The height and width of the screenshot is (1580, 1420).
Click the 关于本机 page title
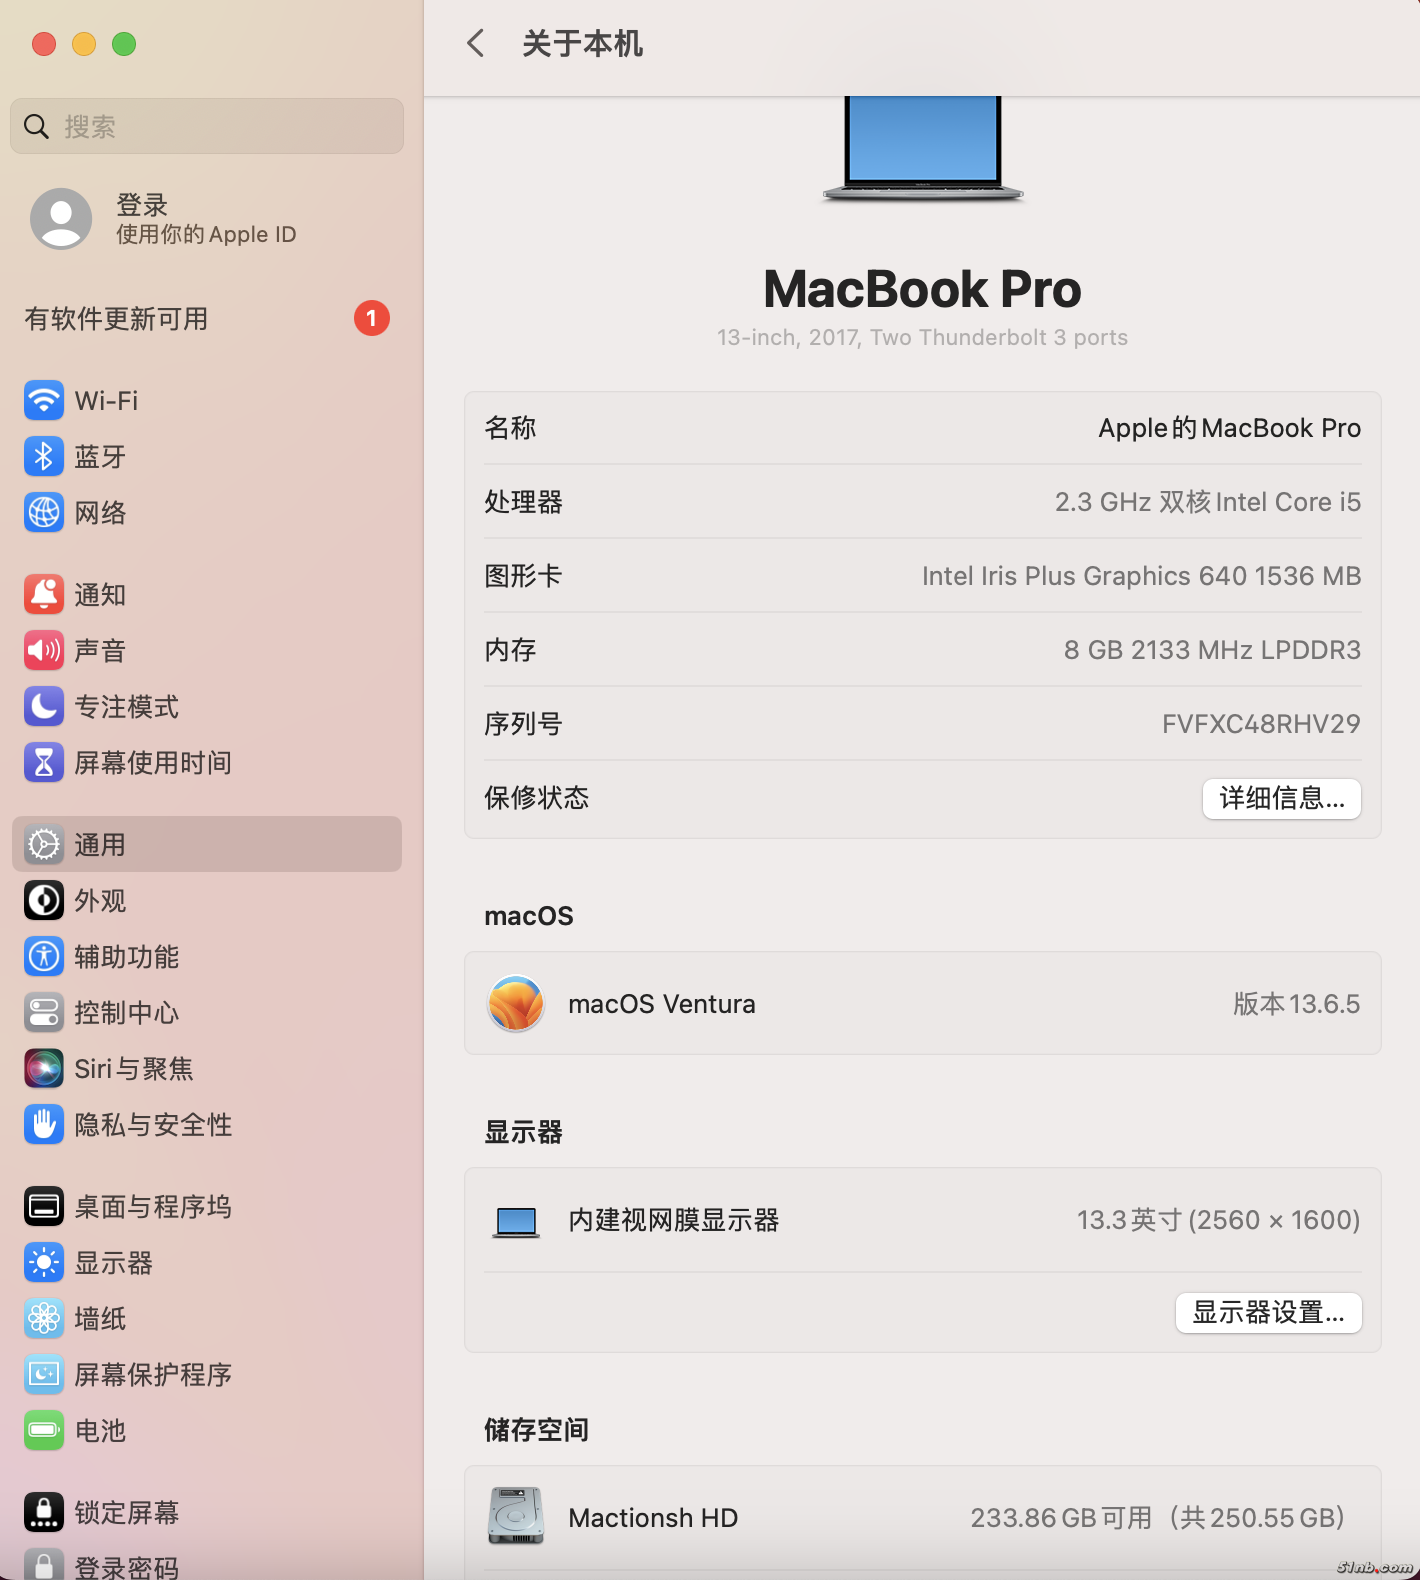(583, 44)
